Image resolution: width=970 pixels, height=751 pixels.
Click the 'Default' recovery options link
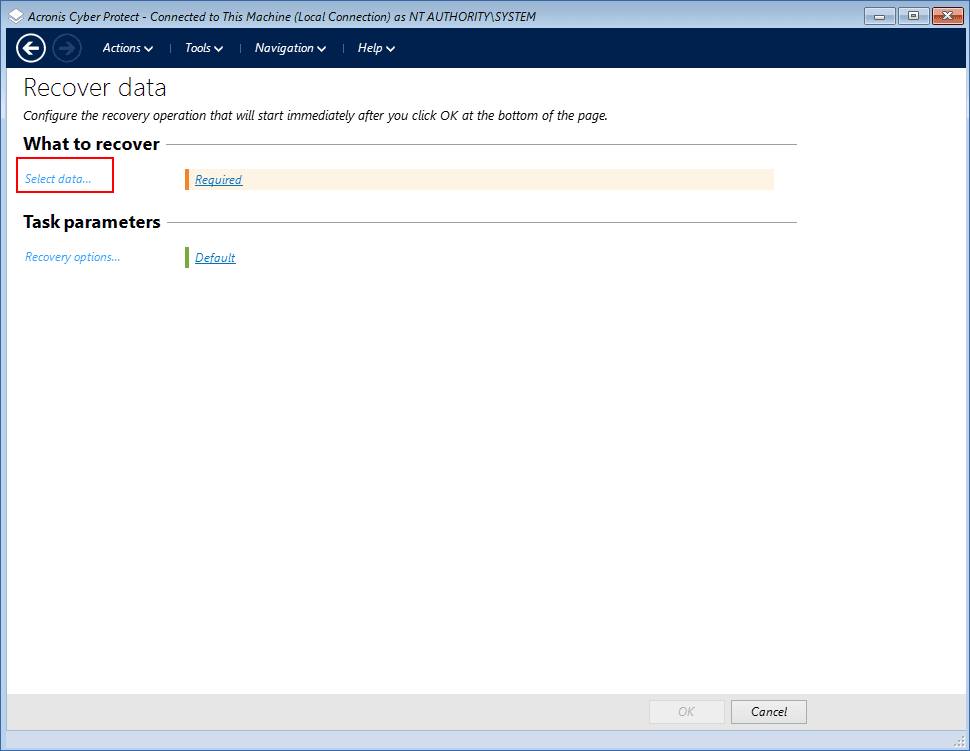click(x=215, y=258)
